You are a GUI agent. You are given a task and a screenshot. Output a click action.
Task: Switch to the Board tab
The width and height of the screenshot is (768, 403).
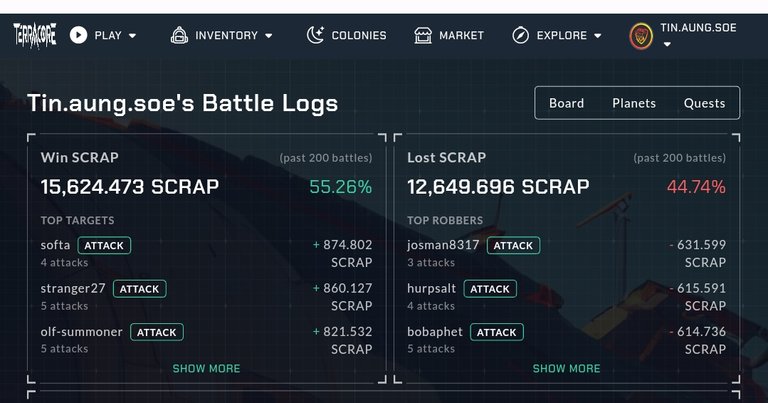point(566,103)
